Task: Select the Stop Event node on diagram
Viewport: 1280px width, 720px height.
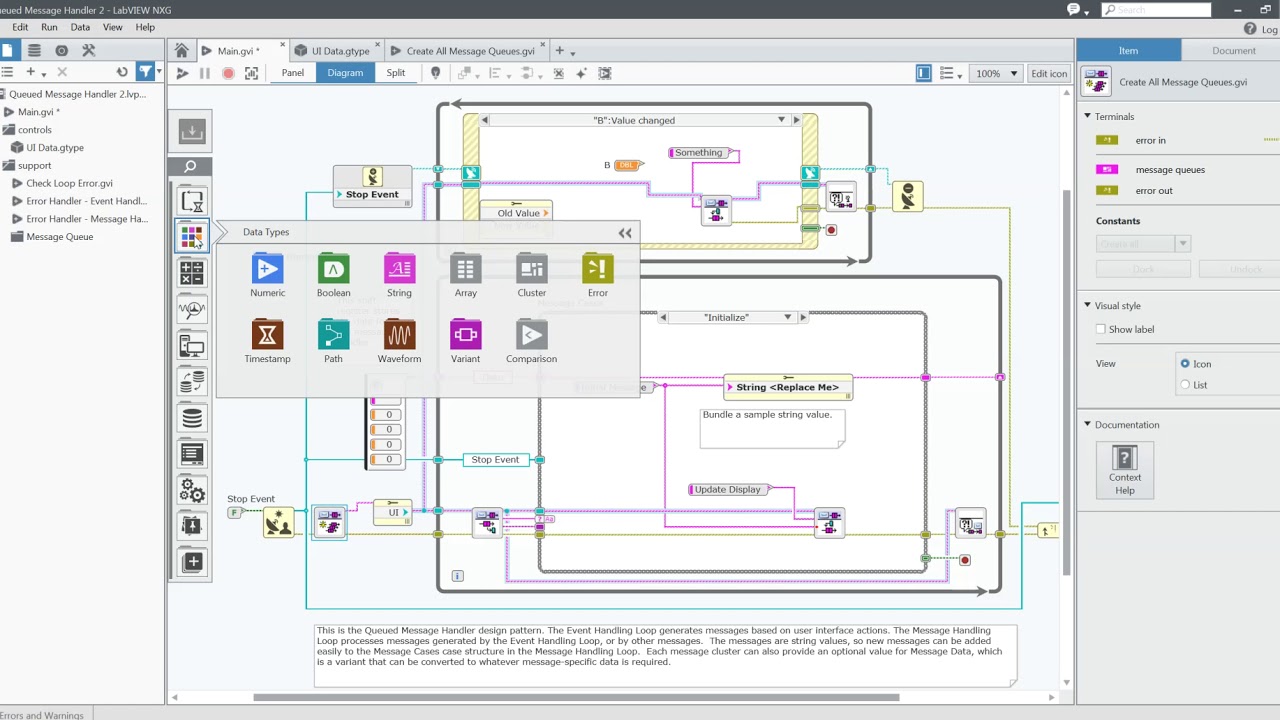Action: click(372, 187)
